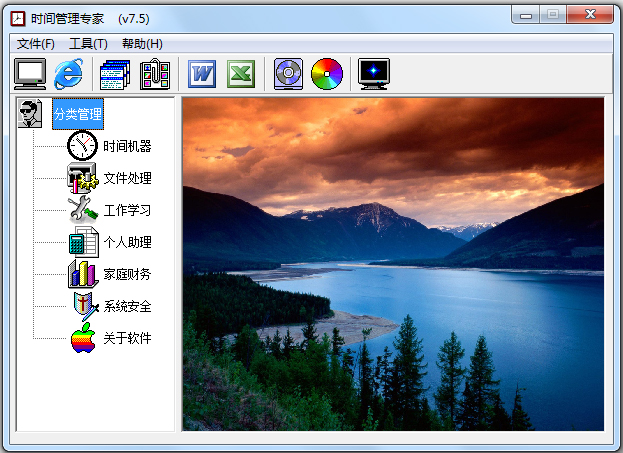The image size is (623, 453).
Task: Click the stacked windows toolbar icon
Action: (x=115, y=74)
